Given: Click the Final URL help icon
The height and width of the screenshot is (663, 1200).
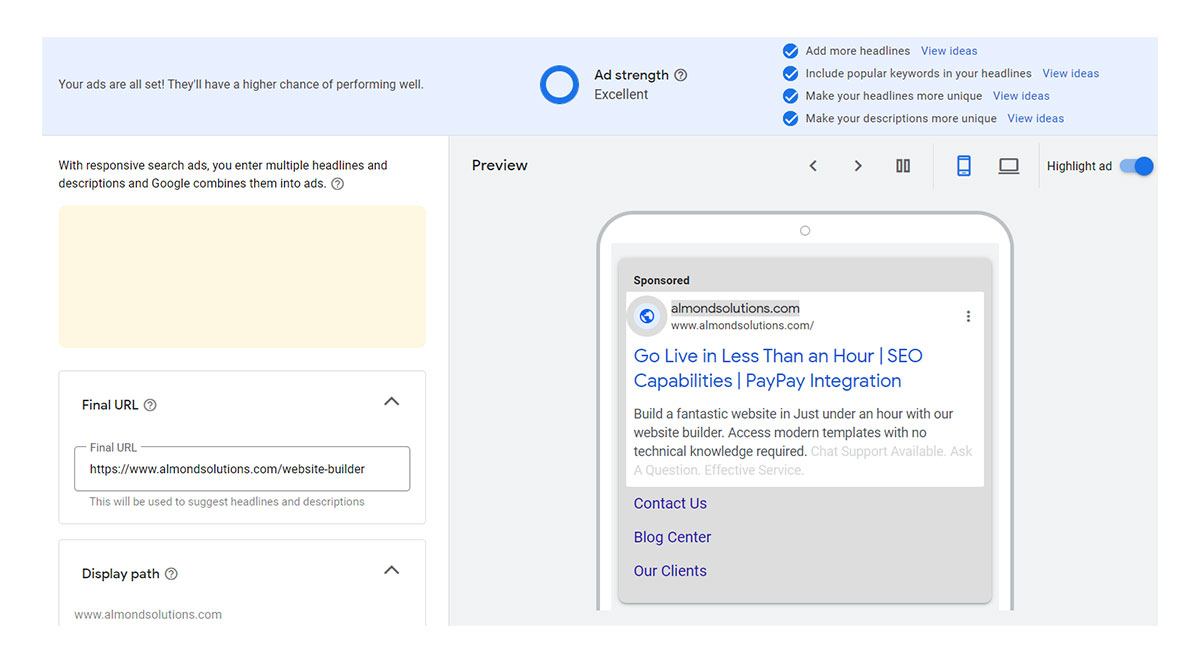Looking at the screenshot, I should click(x=150, y=405).
